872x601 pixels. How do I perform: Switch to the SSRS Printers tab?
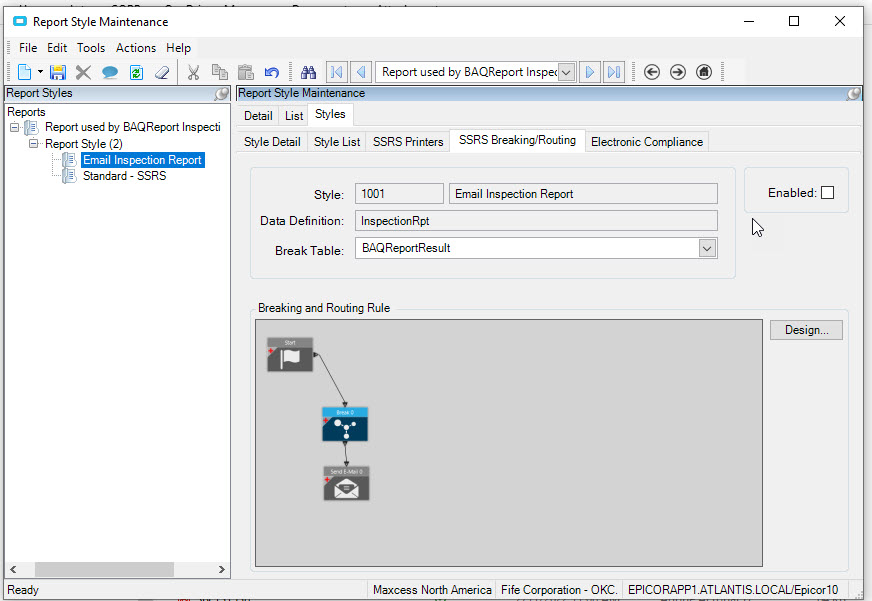point(408,142)
